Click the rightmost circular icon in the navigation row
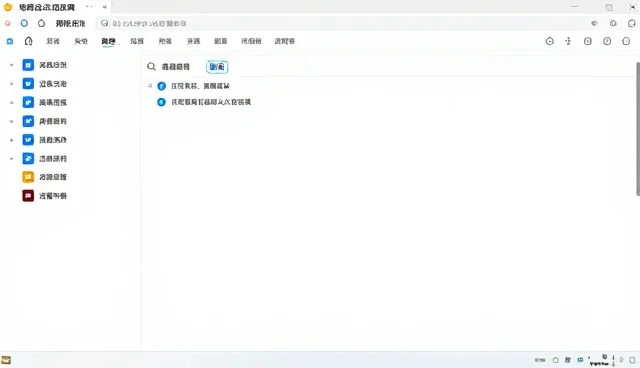 (x=626, y=41)
